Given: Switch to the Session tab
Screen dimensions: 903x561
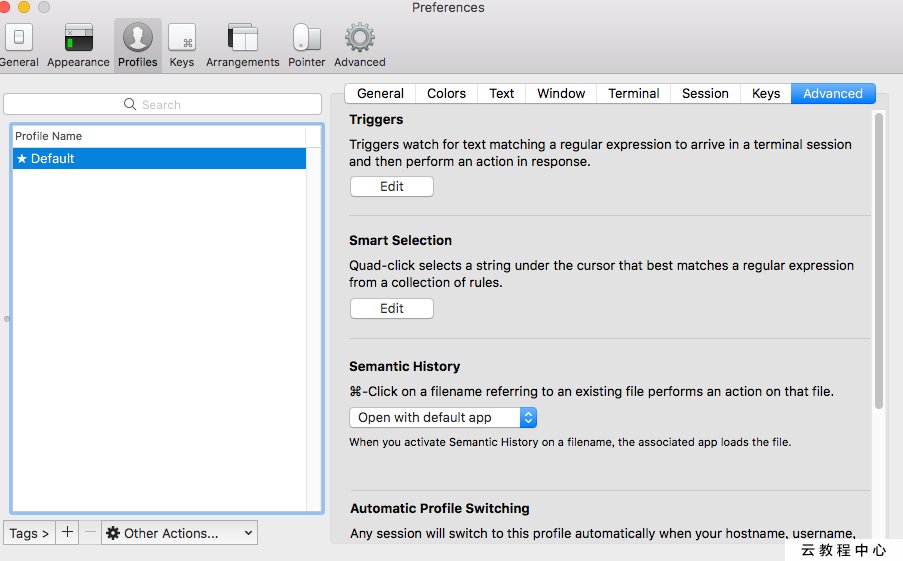Looking at the screenshot, I should tap(705, 93).
